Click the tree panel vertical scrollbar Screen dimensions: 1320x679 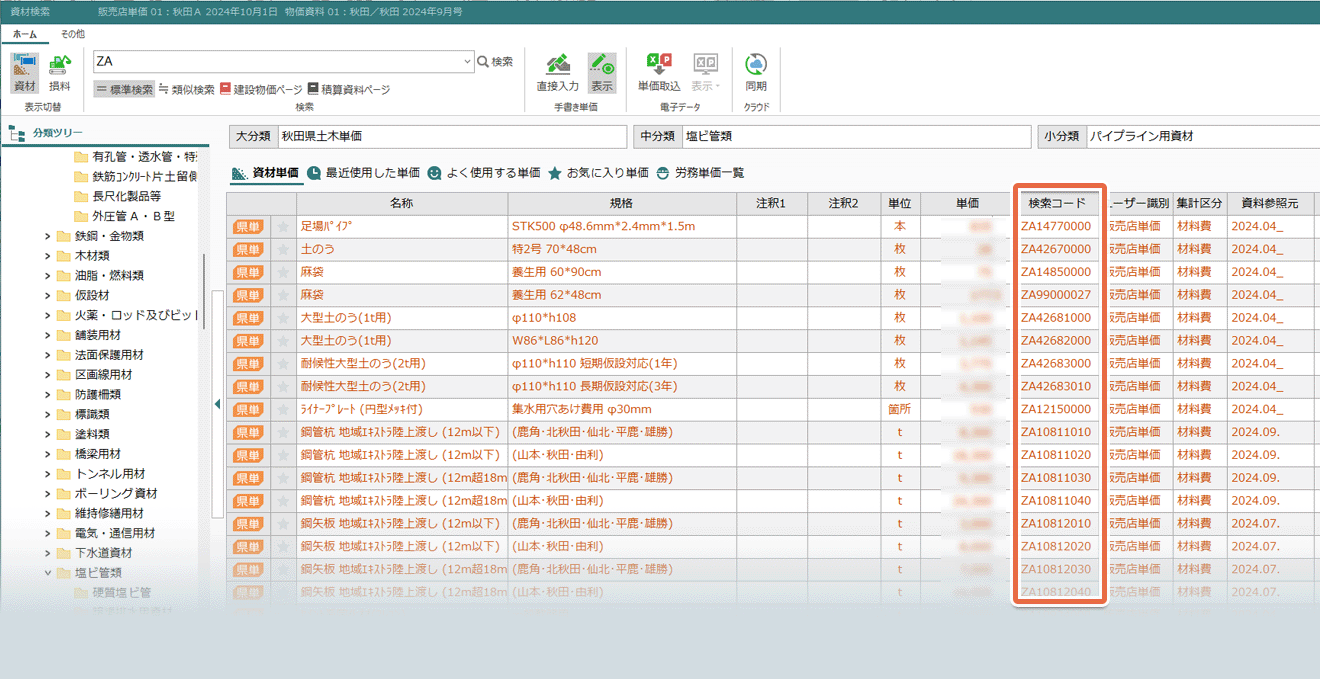pyautogui.click(x=203, y=290)
